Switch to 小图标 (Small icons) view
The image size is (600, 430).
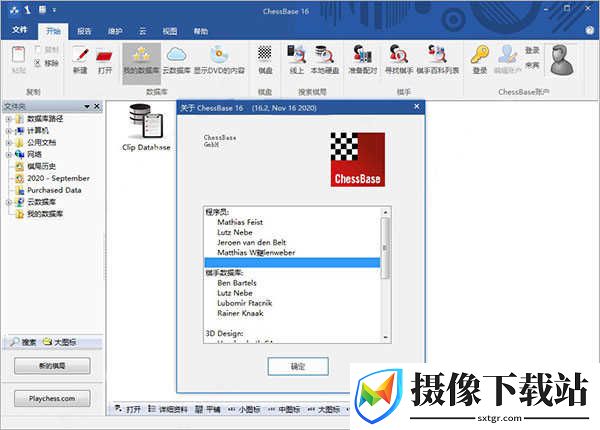tap(244, 409)
